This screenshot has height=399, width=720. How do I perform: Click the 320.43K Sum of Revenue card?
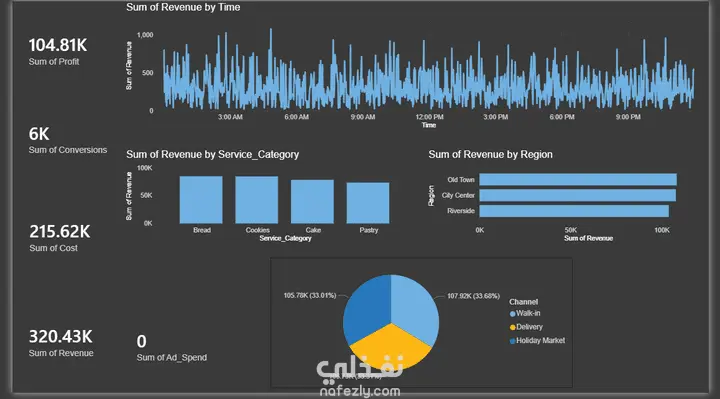pyautogui.click(x=61, y=343)
